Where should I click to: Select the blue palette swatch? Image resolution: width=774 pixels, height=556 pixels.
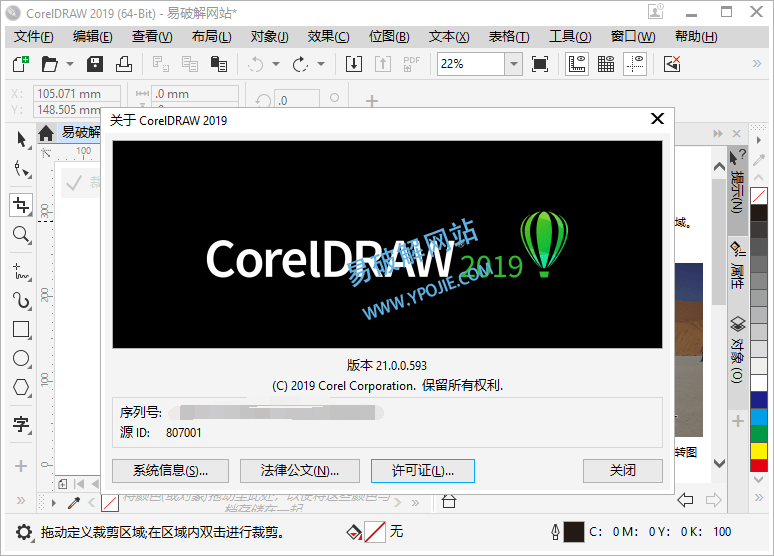pos(758,399)
